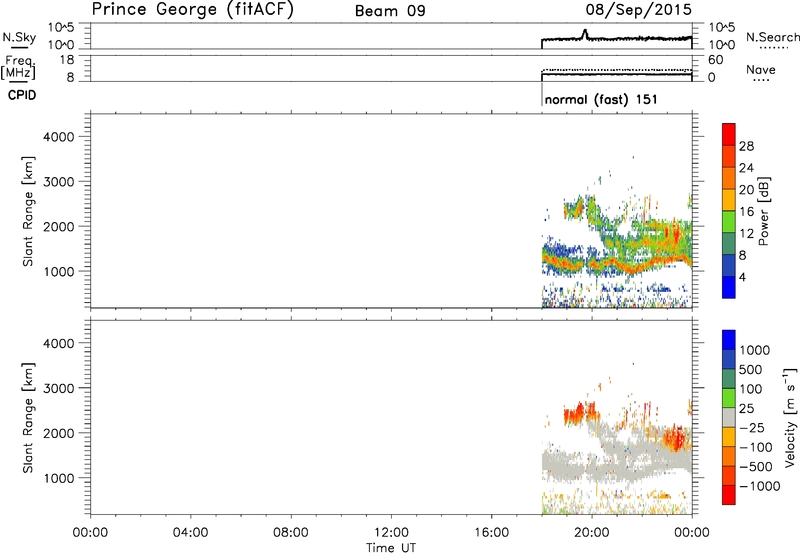
Task: Click the noise spike in the N.Sky trace
Action: point(585,34)
